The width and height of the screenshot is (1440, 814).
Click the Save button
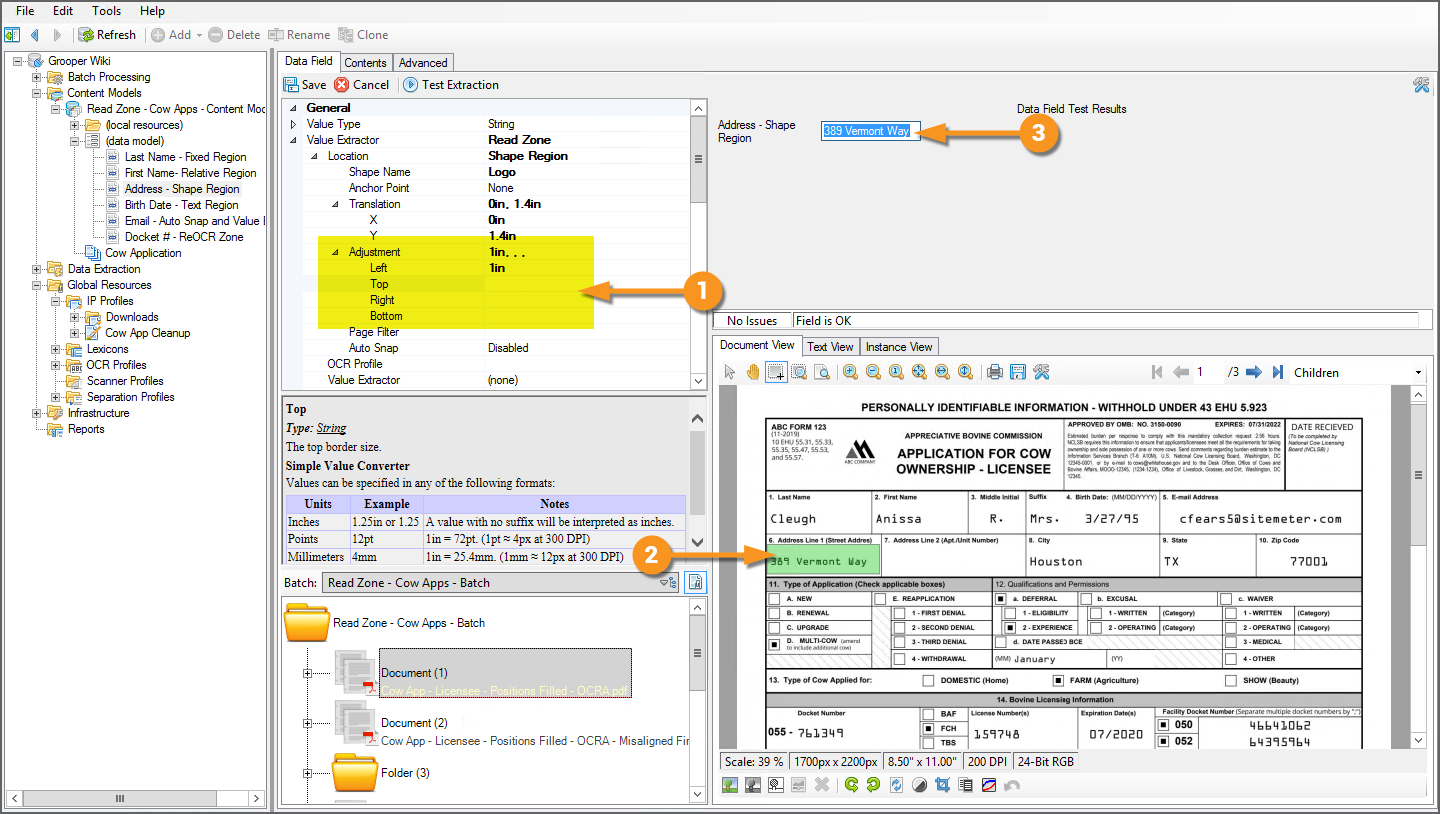pyautogui.click(x=305, y=85)
